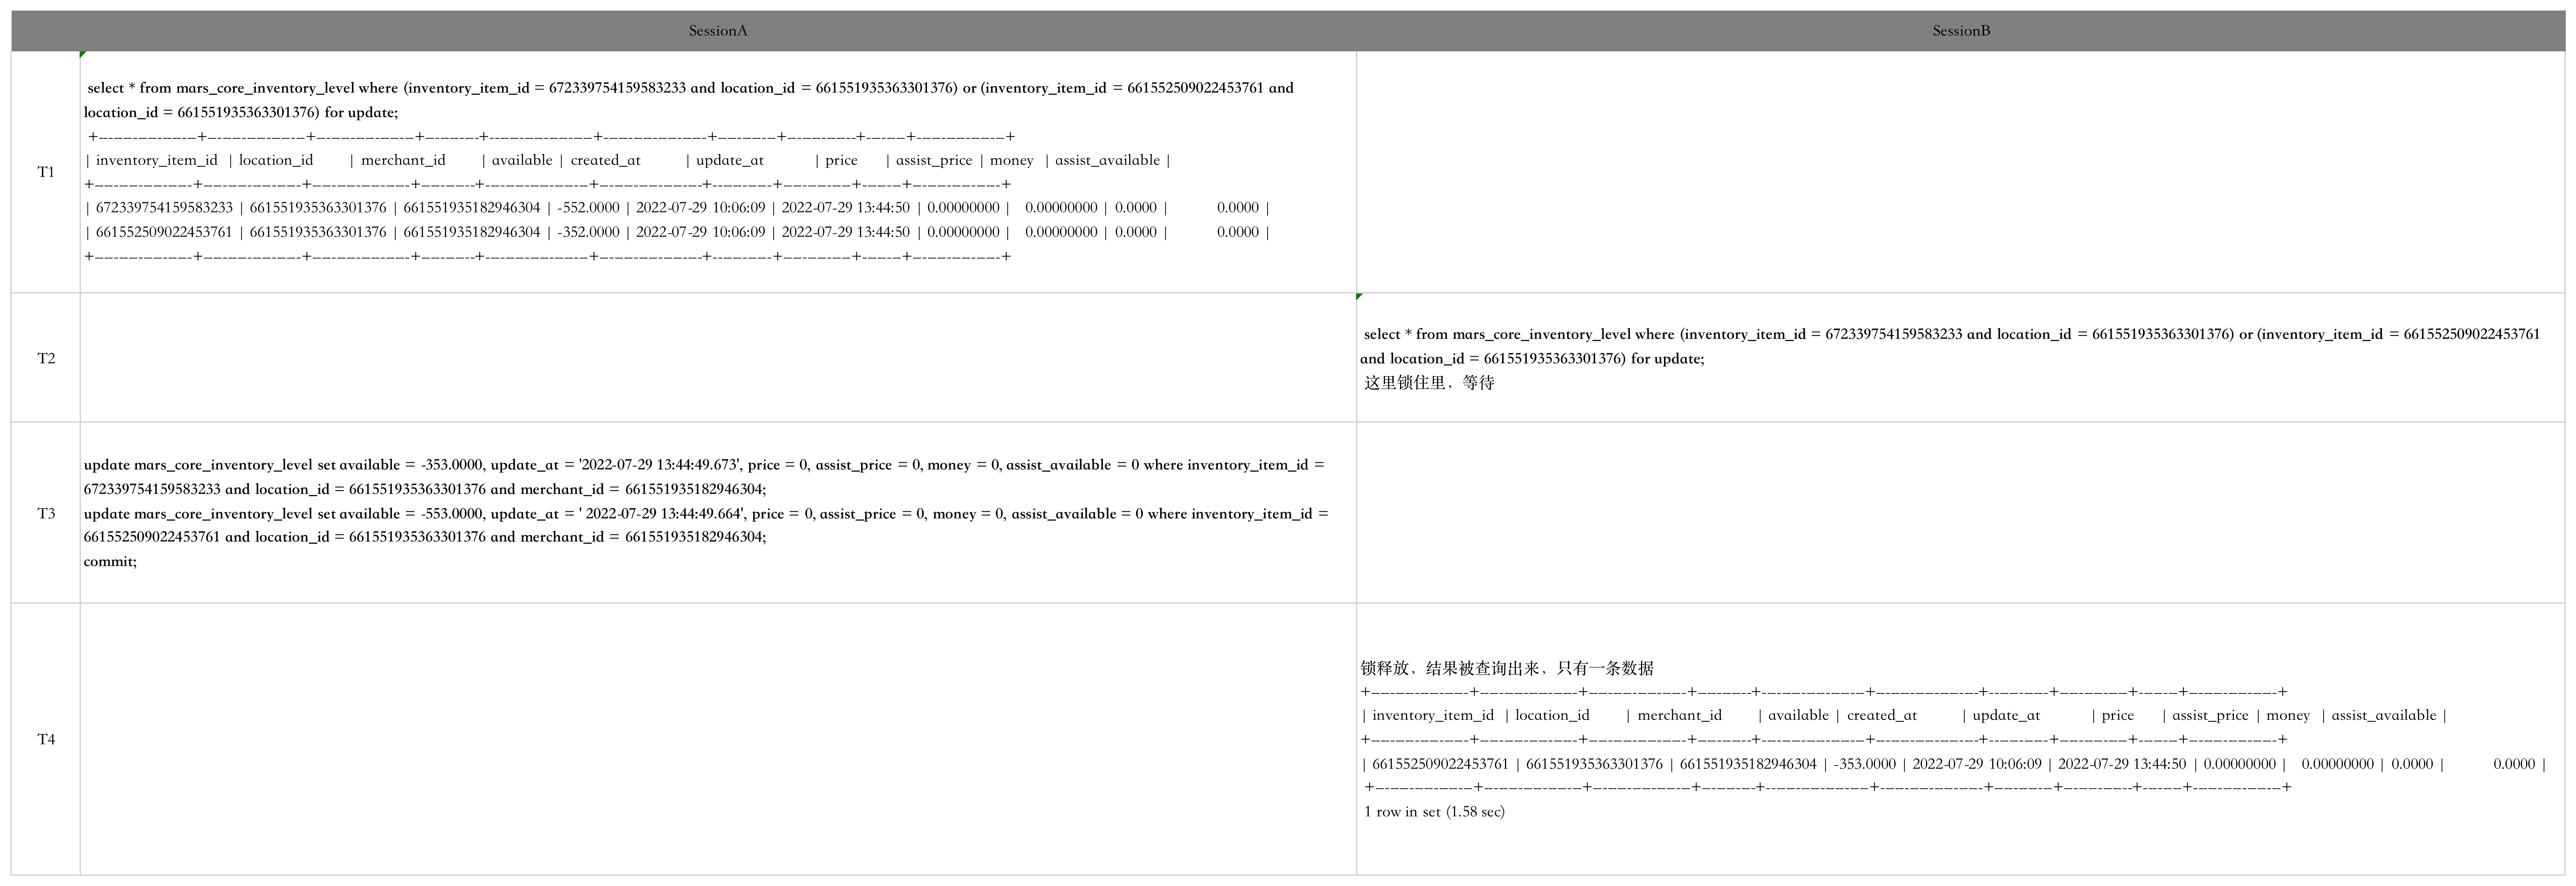
Task: Click the 'commit;' line in T3
Action: point(110,561)
